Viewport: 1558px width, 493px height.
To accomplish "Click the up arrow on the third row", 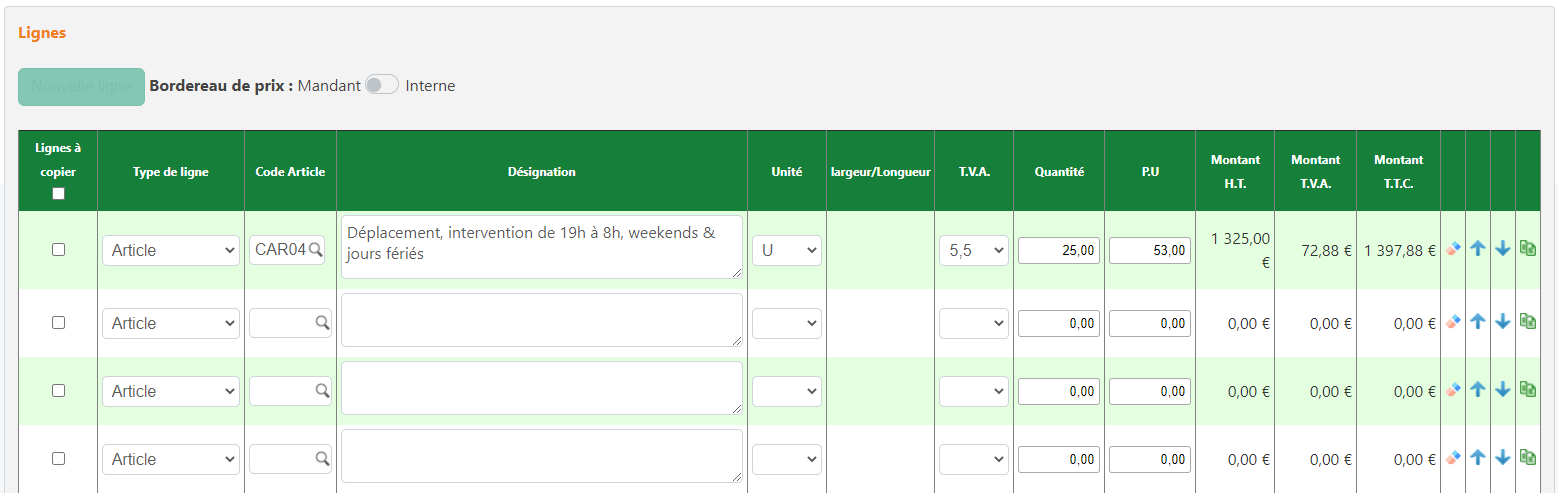I will pos(1478,389).
